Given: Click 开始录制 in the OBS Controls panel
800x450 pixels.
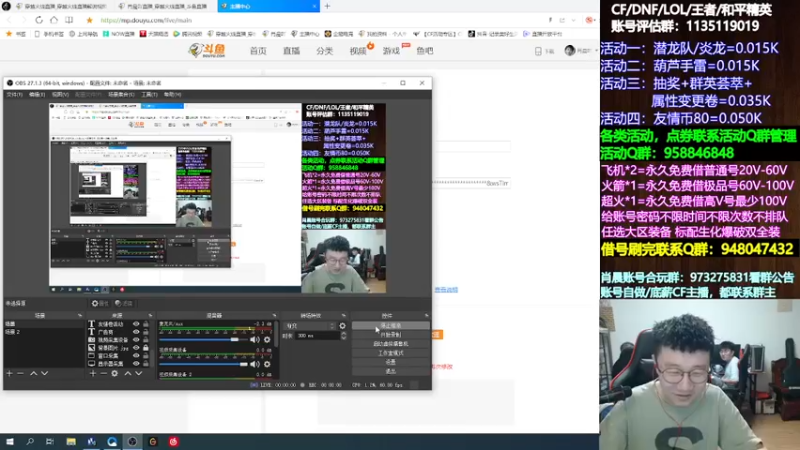Looking at the screenshot, I should click(390, 335).
